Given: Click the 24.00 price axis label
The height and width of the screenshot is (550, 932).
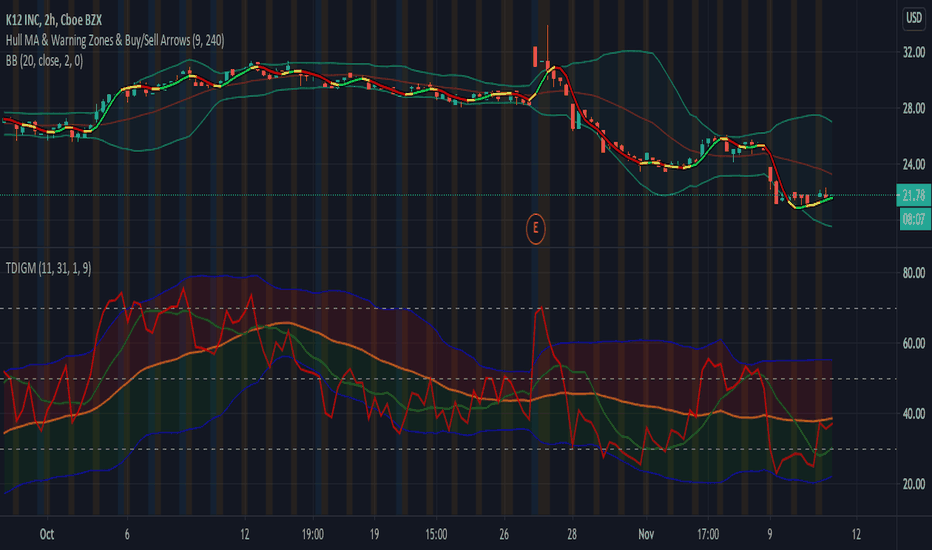Looking at the screenshot, I should click(914, 164).
